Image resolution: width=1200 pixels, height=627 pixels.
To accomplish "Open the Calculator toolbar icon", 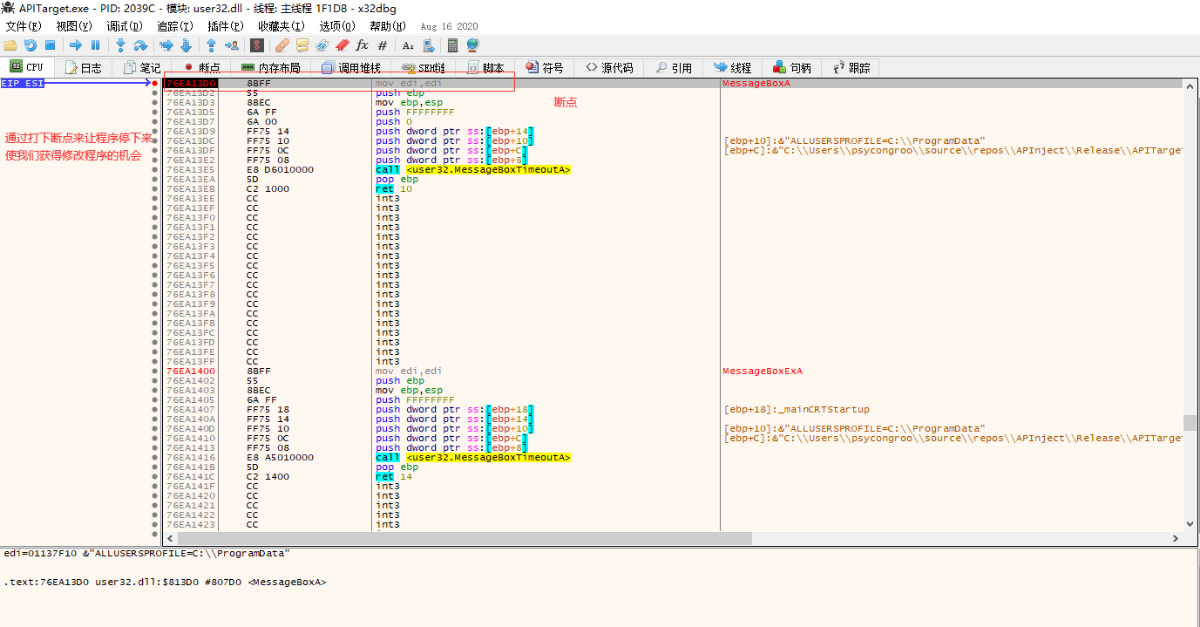I will pyautogui.click(x=453, y=45).
